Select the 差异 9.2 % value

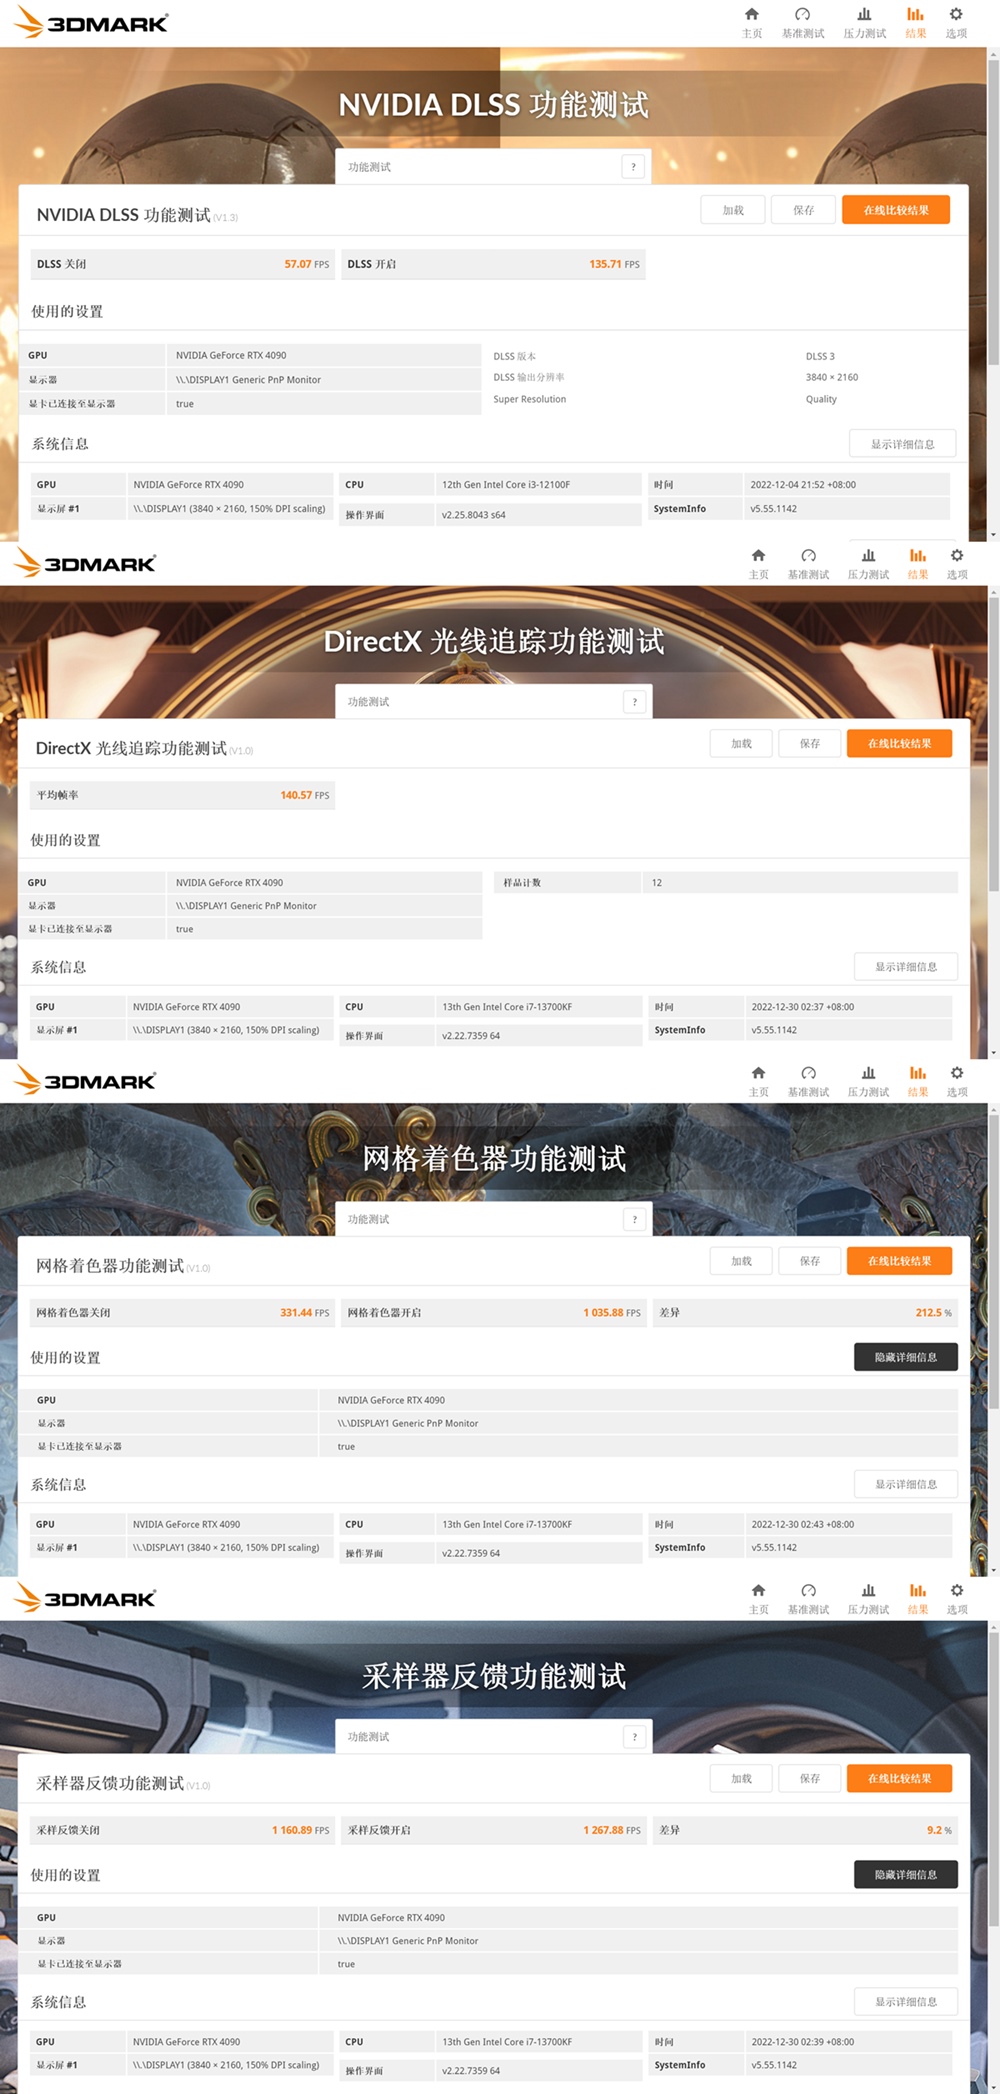tap(805, 1830)
